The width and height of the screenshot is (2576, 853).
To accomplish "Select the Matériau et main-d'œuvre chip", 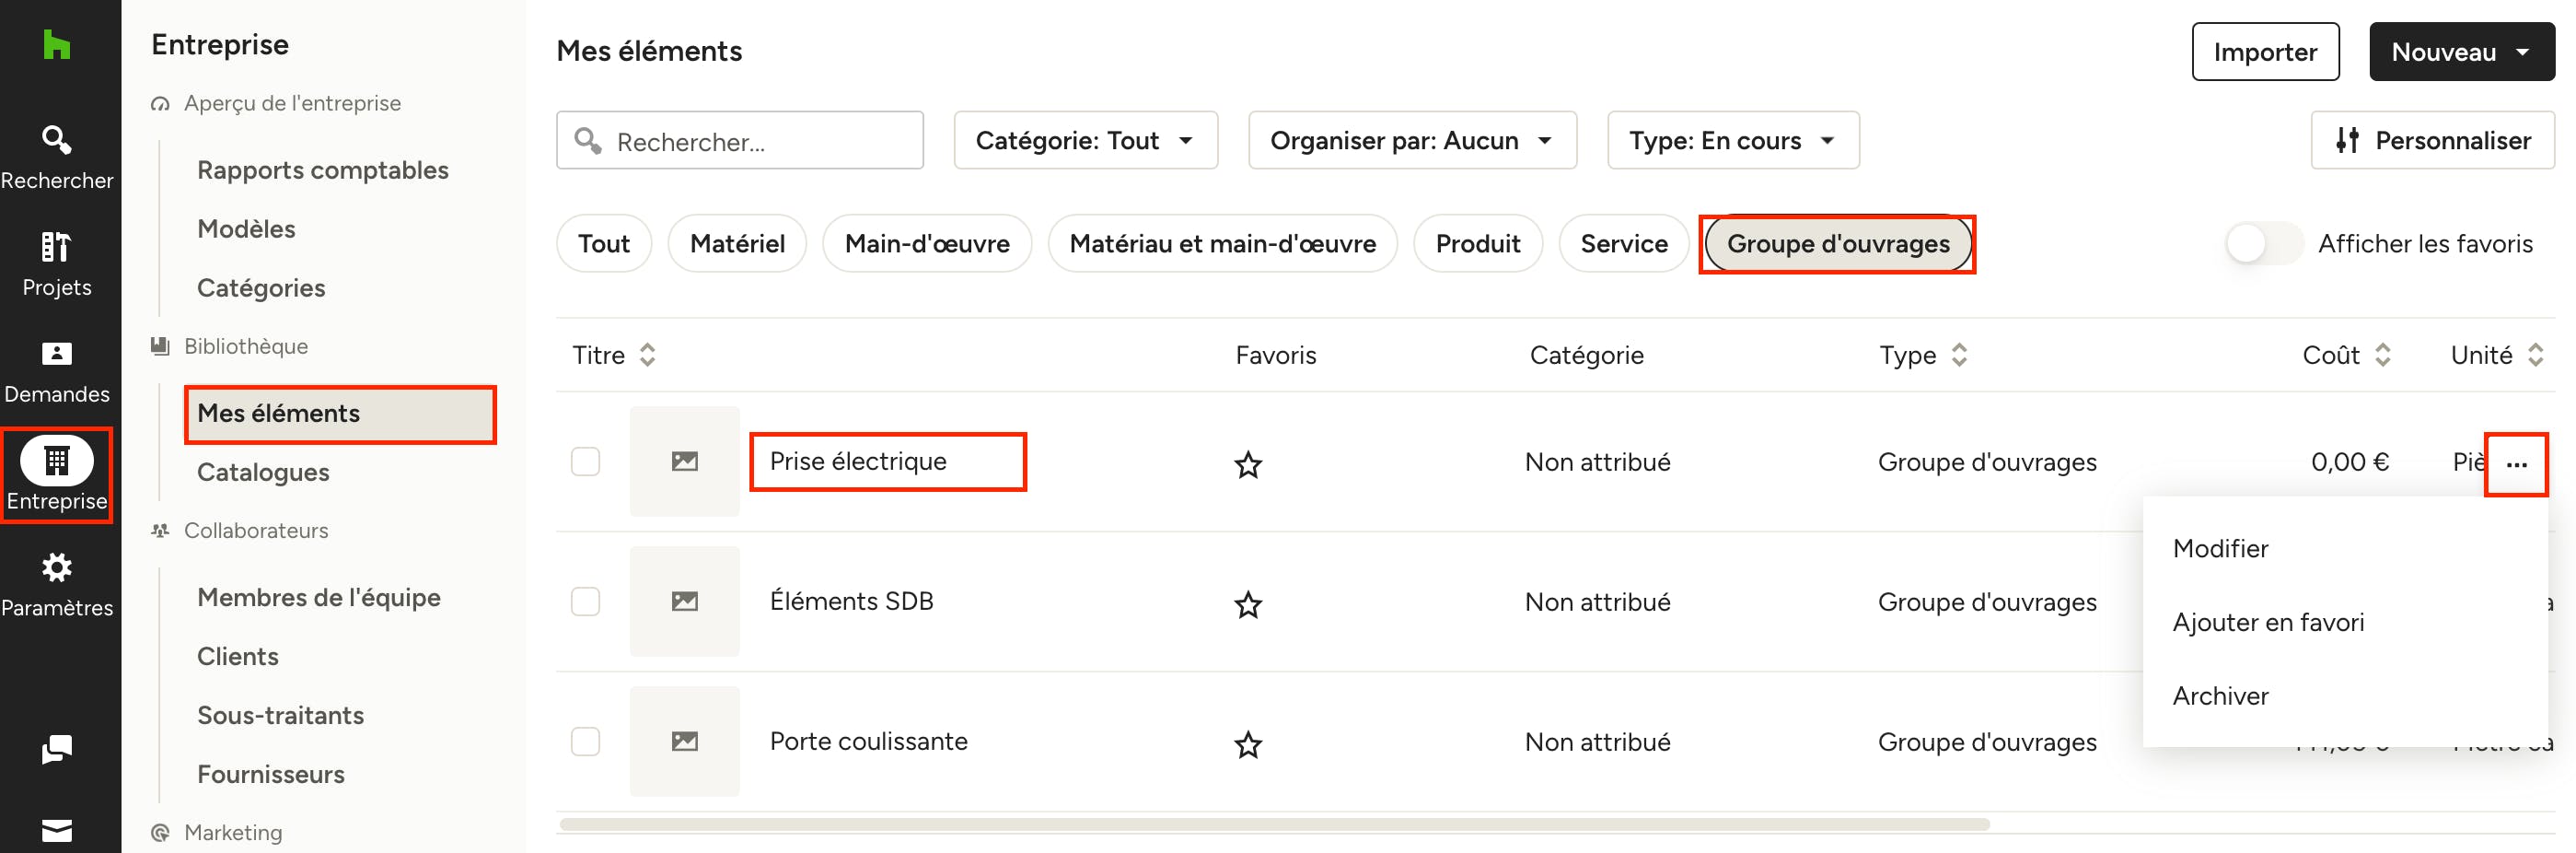I will 1222,243.
